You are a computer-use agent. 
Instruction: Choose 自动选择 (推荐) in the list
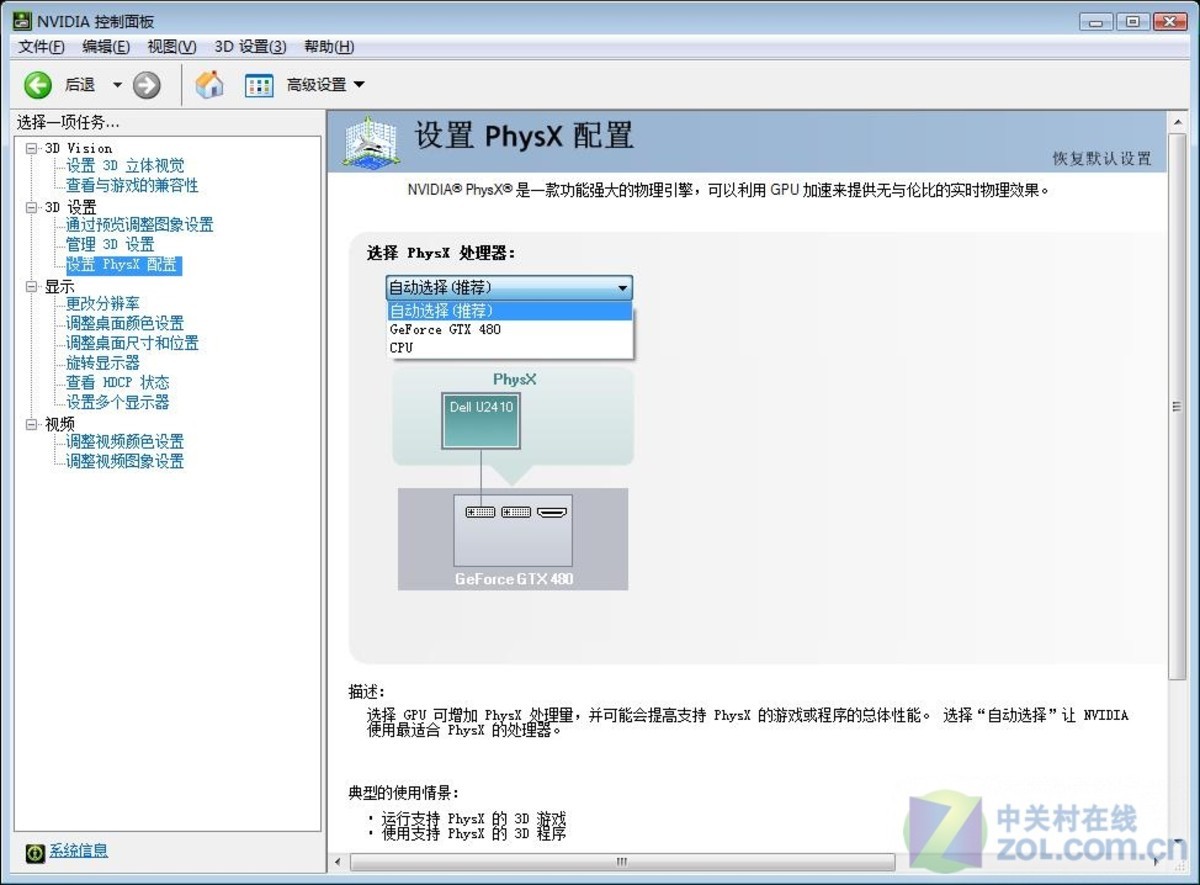pyautogui.click(x=510, y=311)
